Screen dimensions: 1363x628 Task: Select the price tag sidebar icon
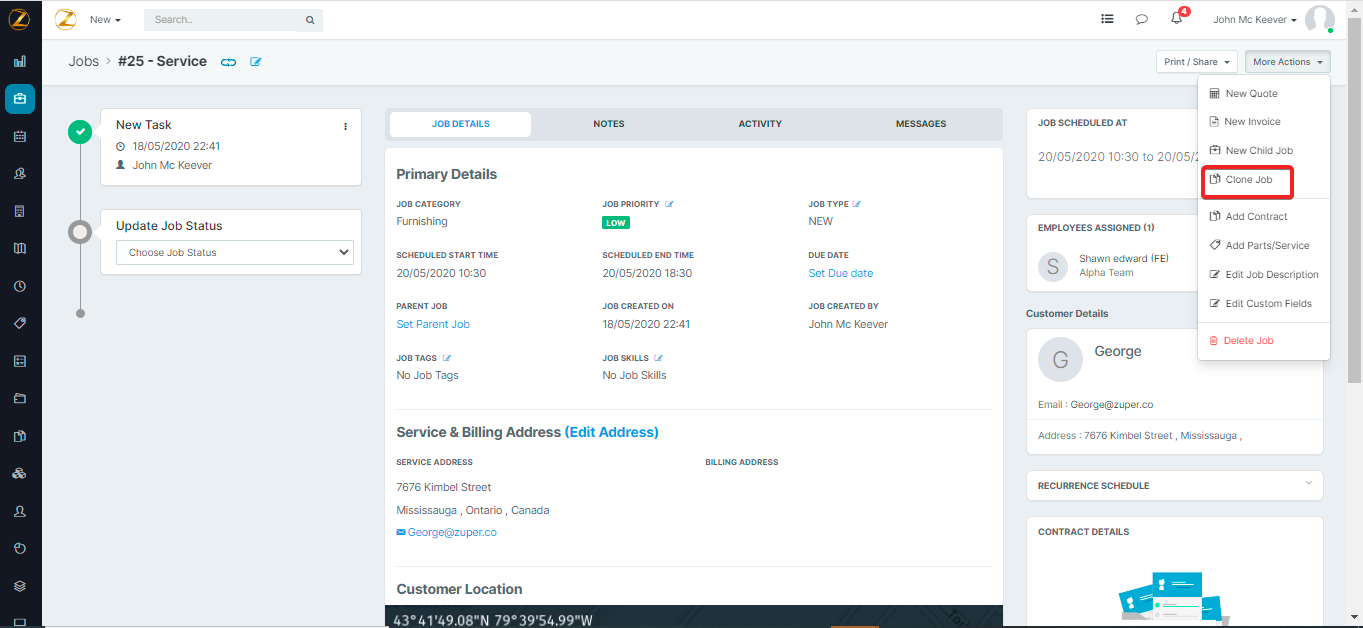20,323
